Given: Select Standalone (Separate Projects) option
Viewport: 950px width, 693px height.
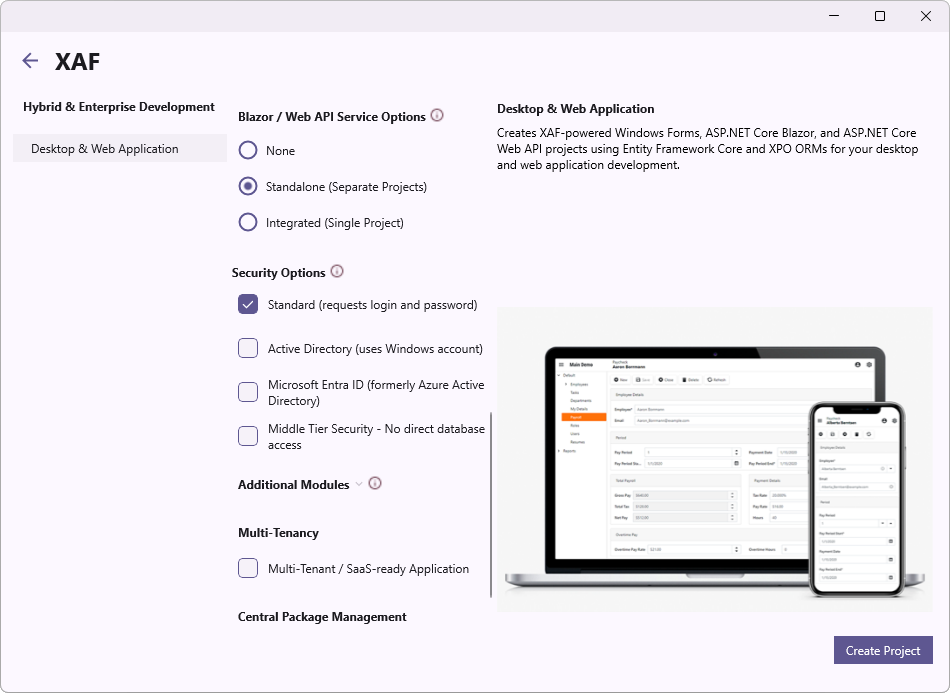Looking at the screenshot, I should (247, 186).
